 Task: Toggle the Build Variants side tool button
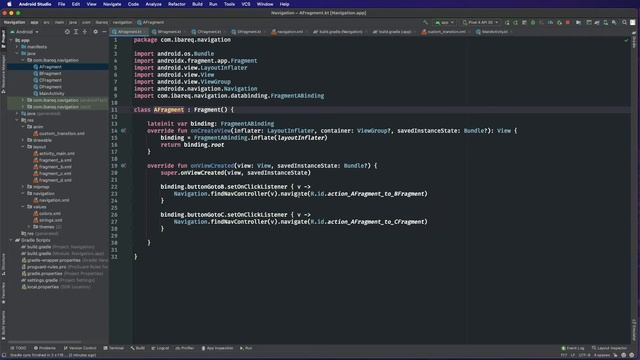click(3, 325)
